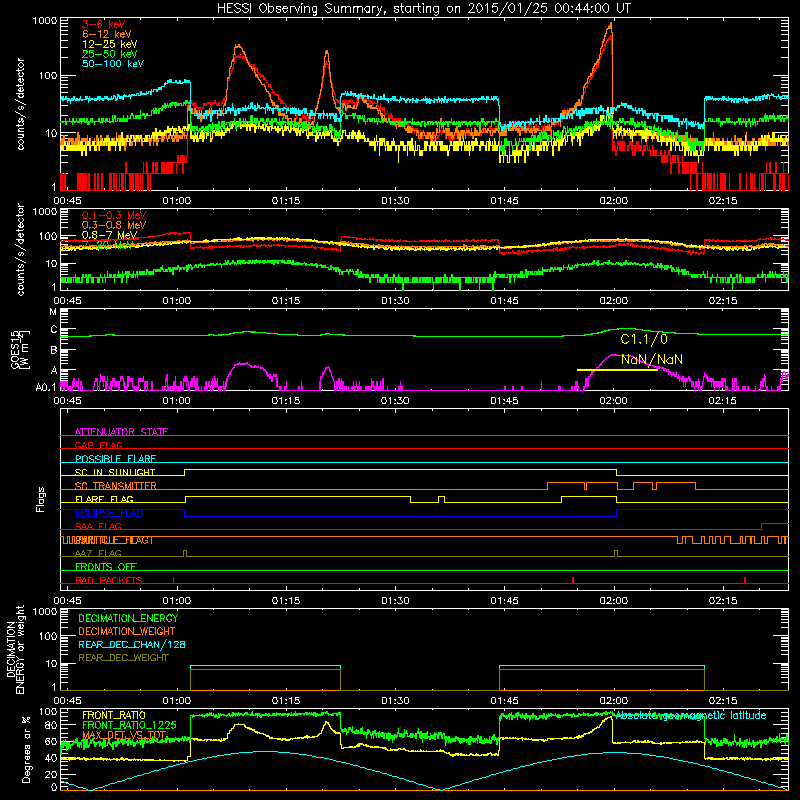Click the HESSI Observing Summary plot title

[423, 9]
